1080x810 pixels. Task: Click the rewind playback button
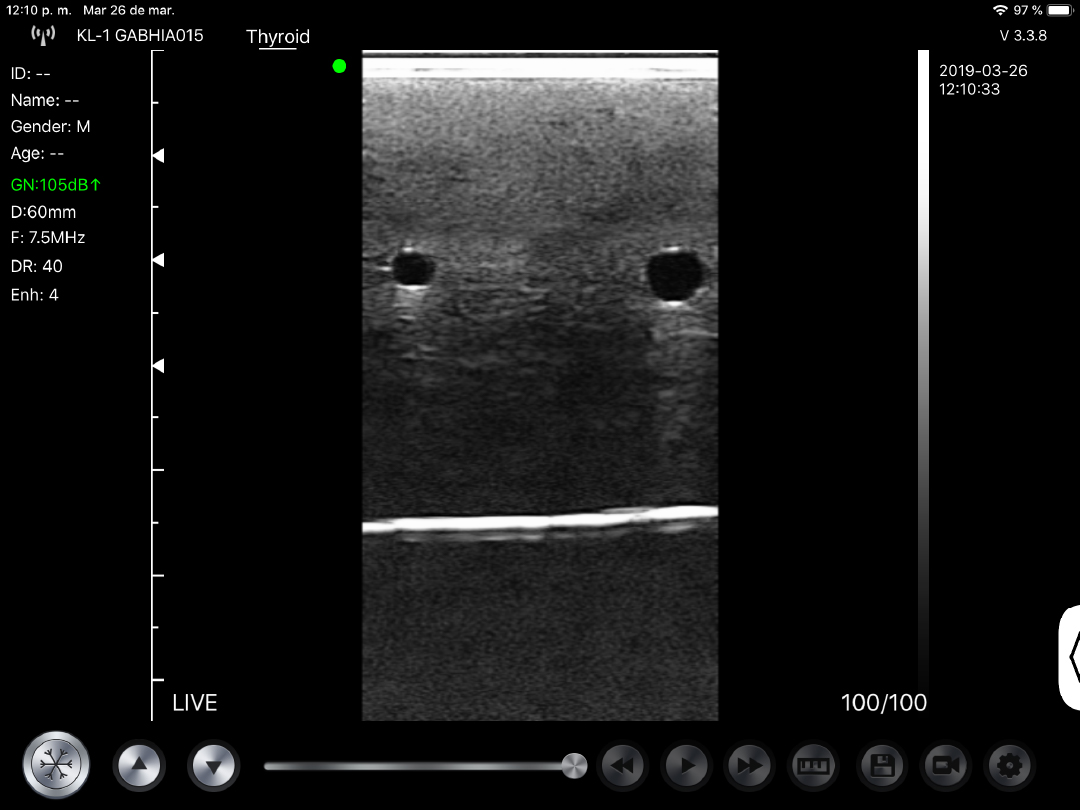[622, 767]
